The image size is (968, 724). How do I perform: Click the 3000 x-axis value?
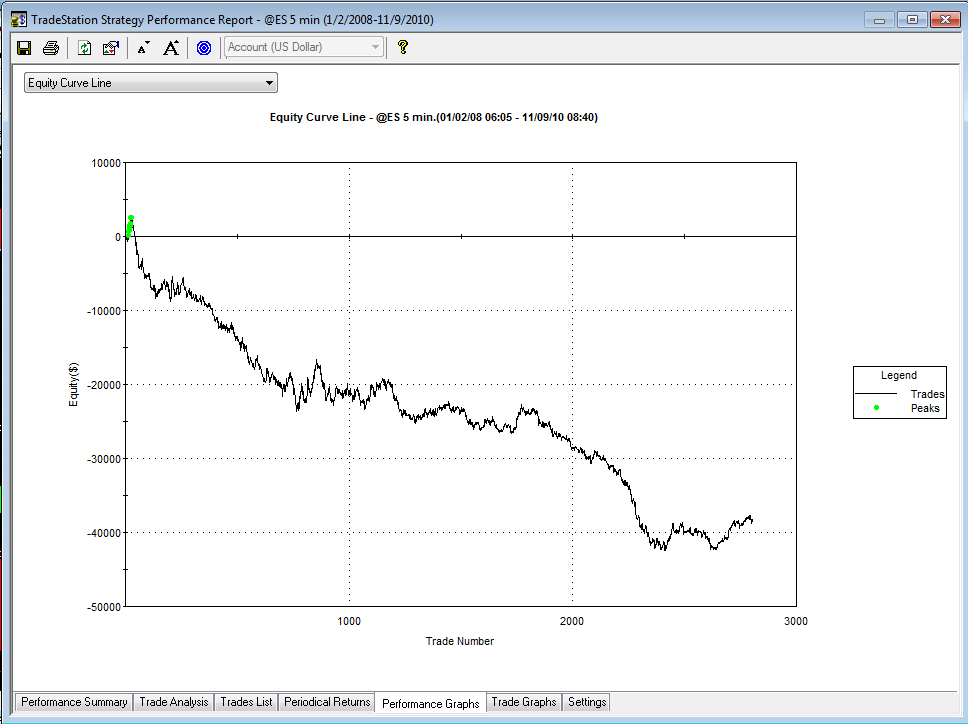[796, 622]
